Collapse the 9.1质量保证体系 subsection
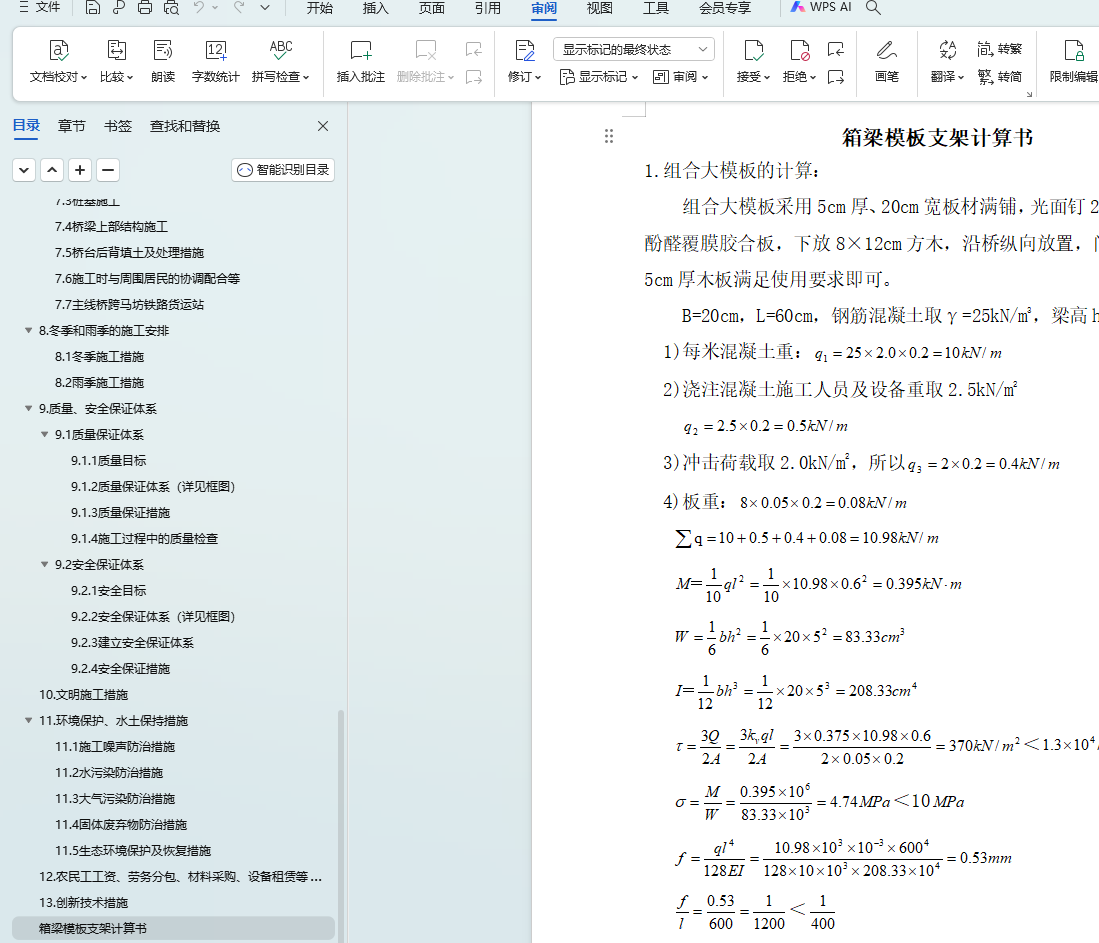This screenshot has height=943, width=1099. pos(45,435)
